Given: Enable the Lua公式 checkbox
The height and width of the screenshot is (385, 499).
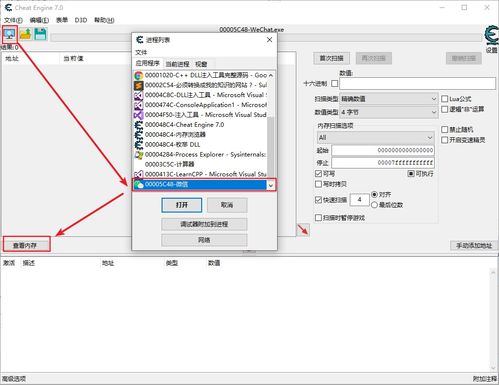Looking at the screenshot, I should [x=444, y=99].
